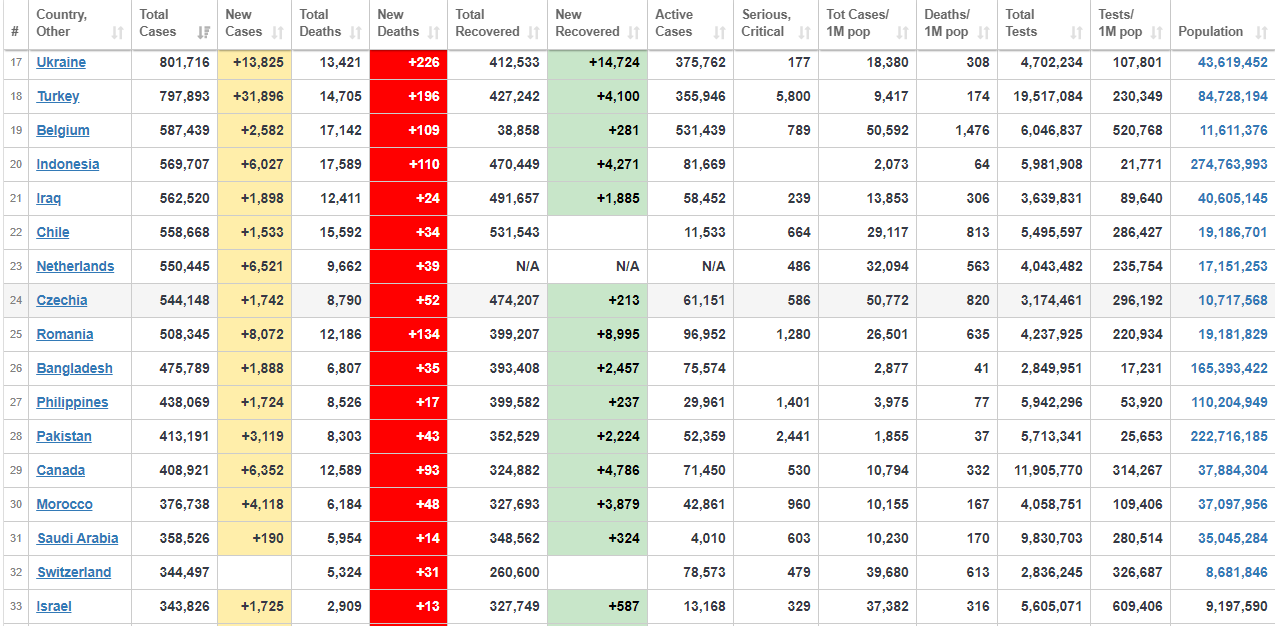
Task: Sort by Total Deaths sort arrows
Action: pos(357,32)
